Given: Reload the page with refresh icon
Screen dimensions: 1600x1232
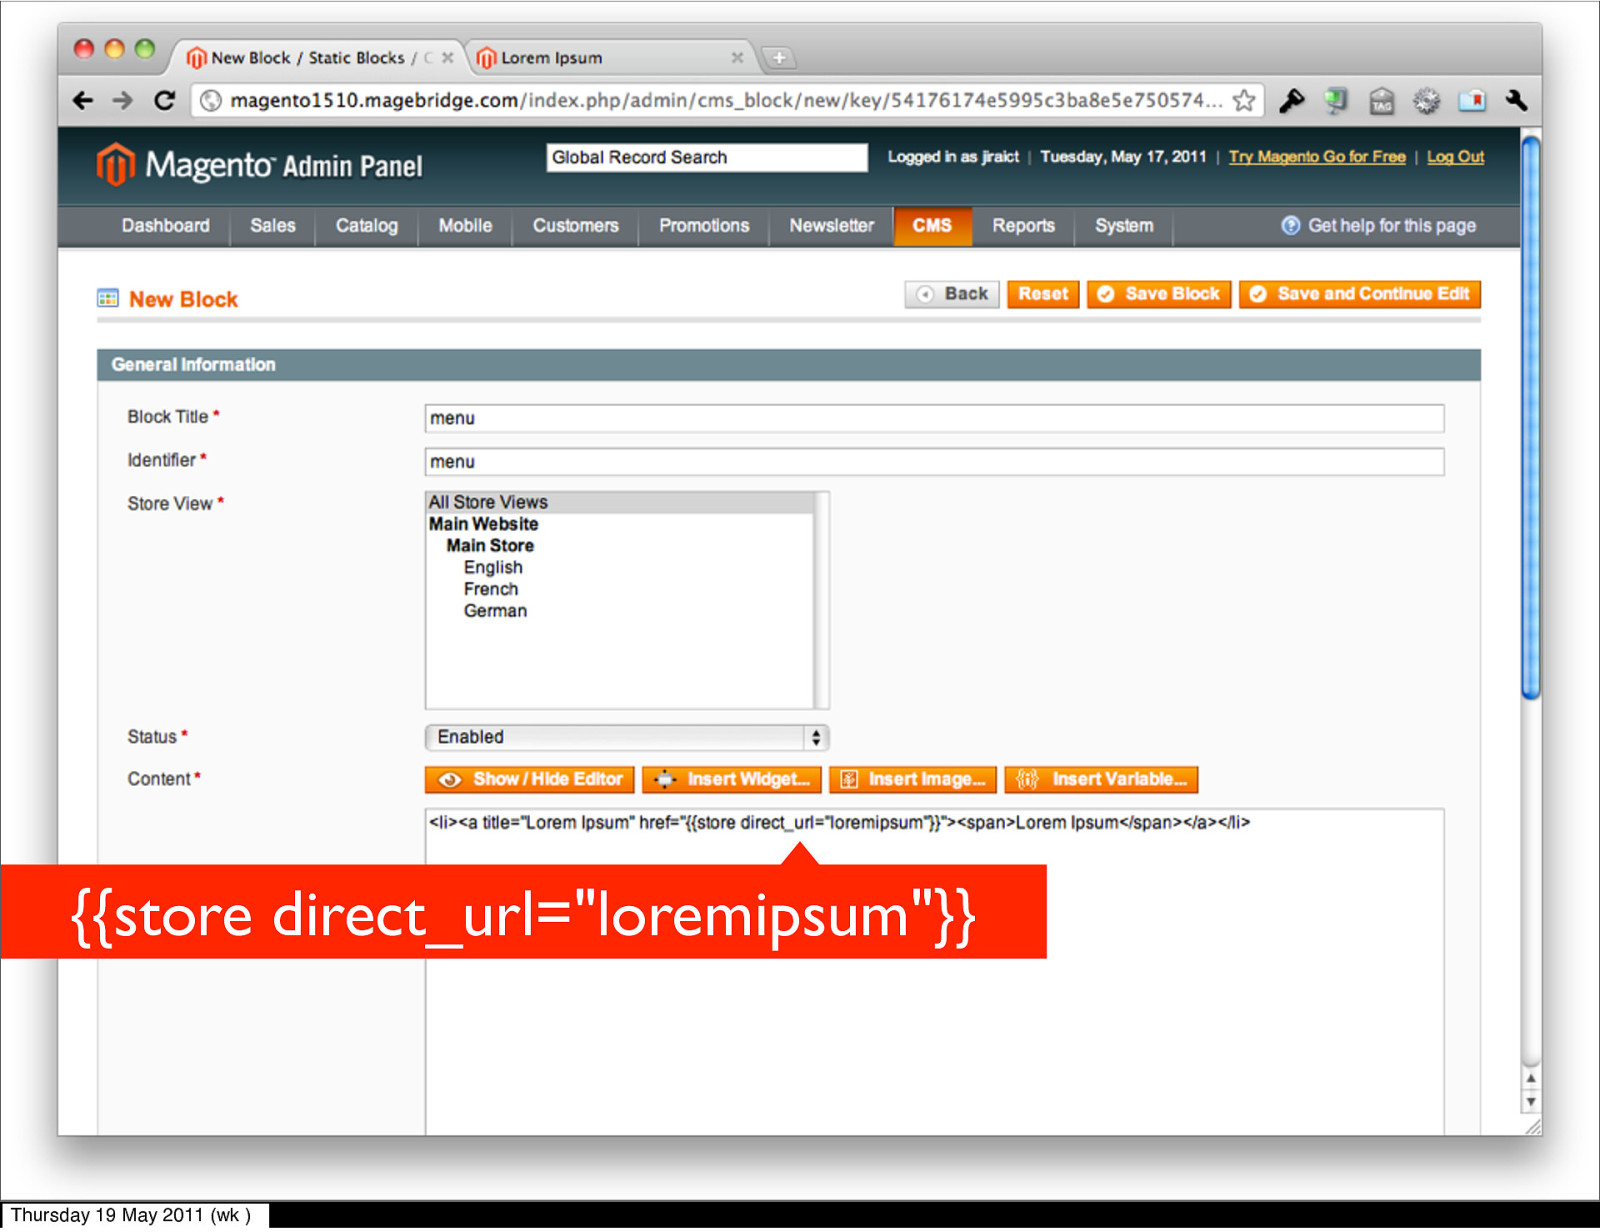Looking at the screenshot, I should pos(164,100).
